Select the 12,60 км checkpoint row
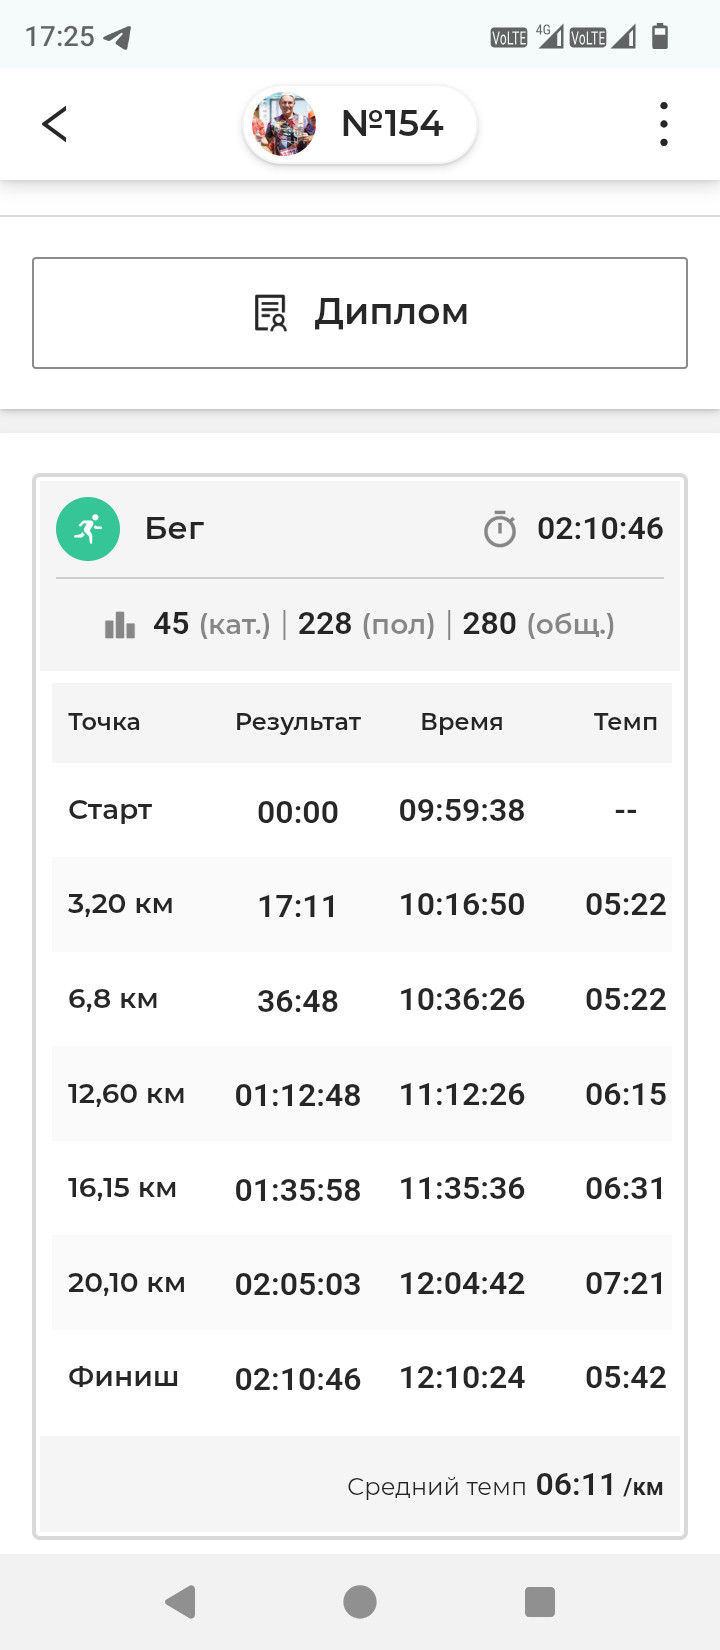 [362, 1094]
